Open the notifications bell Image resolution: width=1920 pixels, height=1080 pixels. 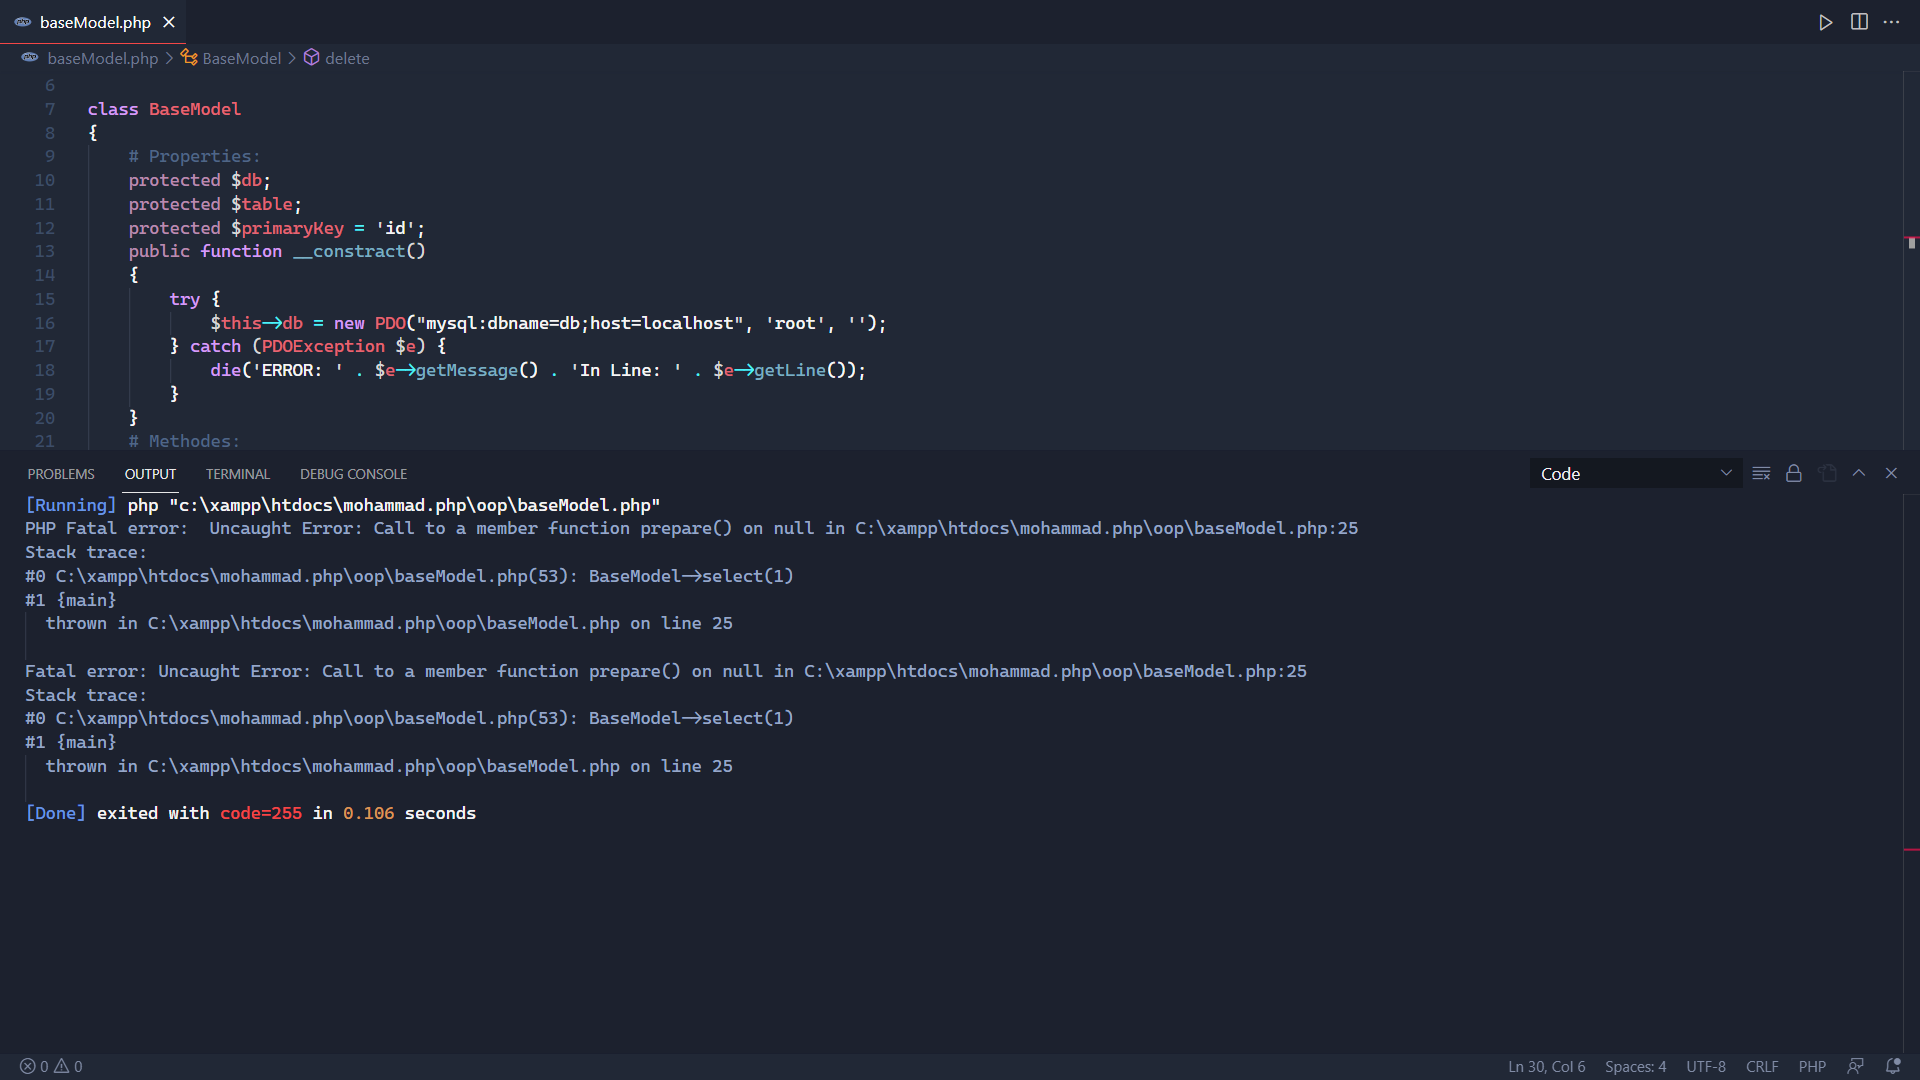[1893, 1067]
